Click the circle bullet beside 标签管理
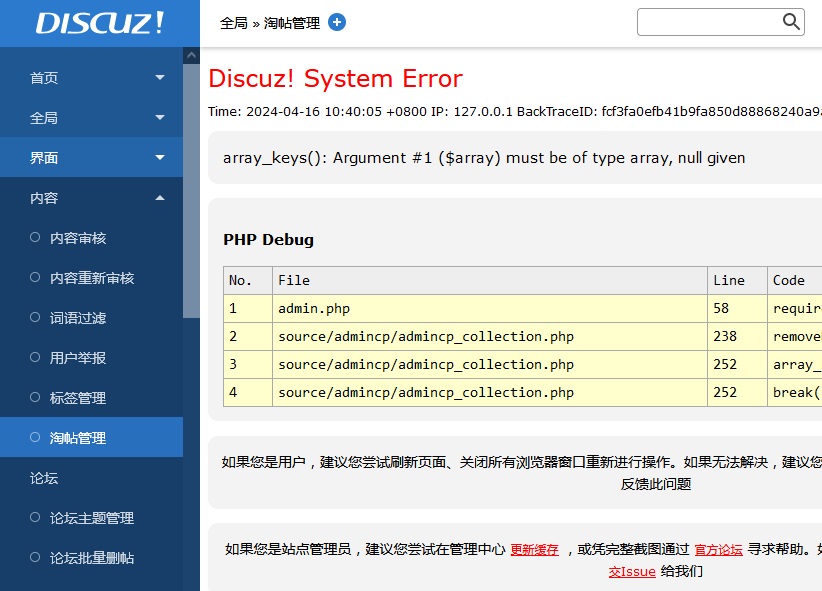The image size is (822, 591). coord(35,398)
